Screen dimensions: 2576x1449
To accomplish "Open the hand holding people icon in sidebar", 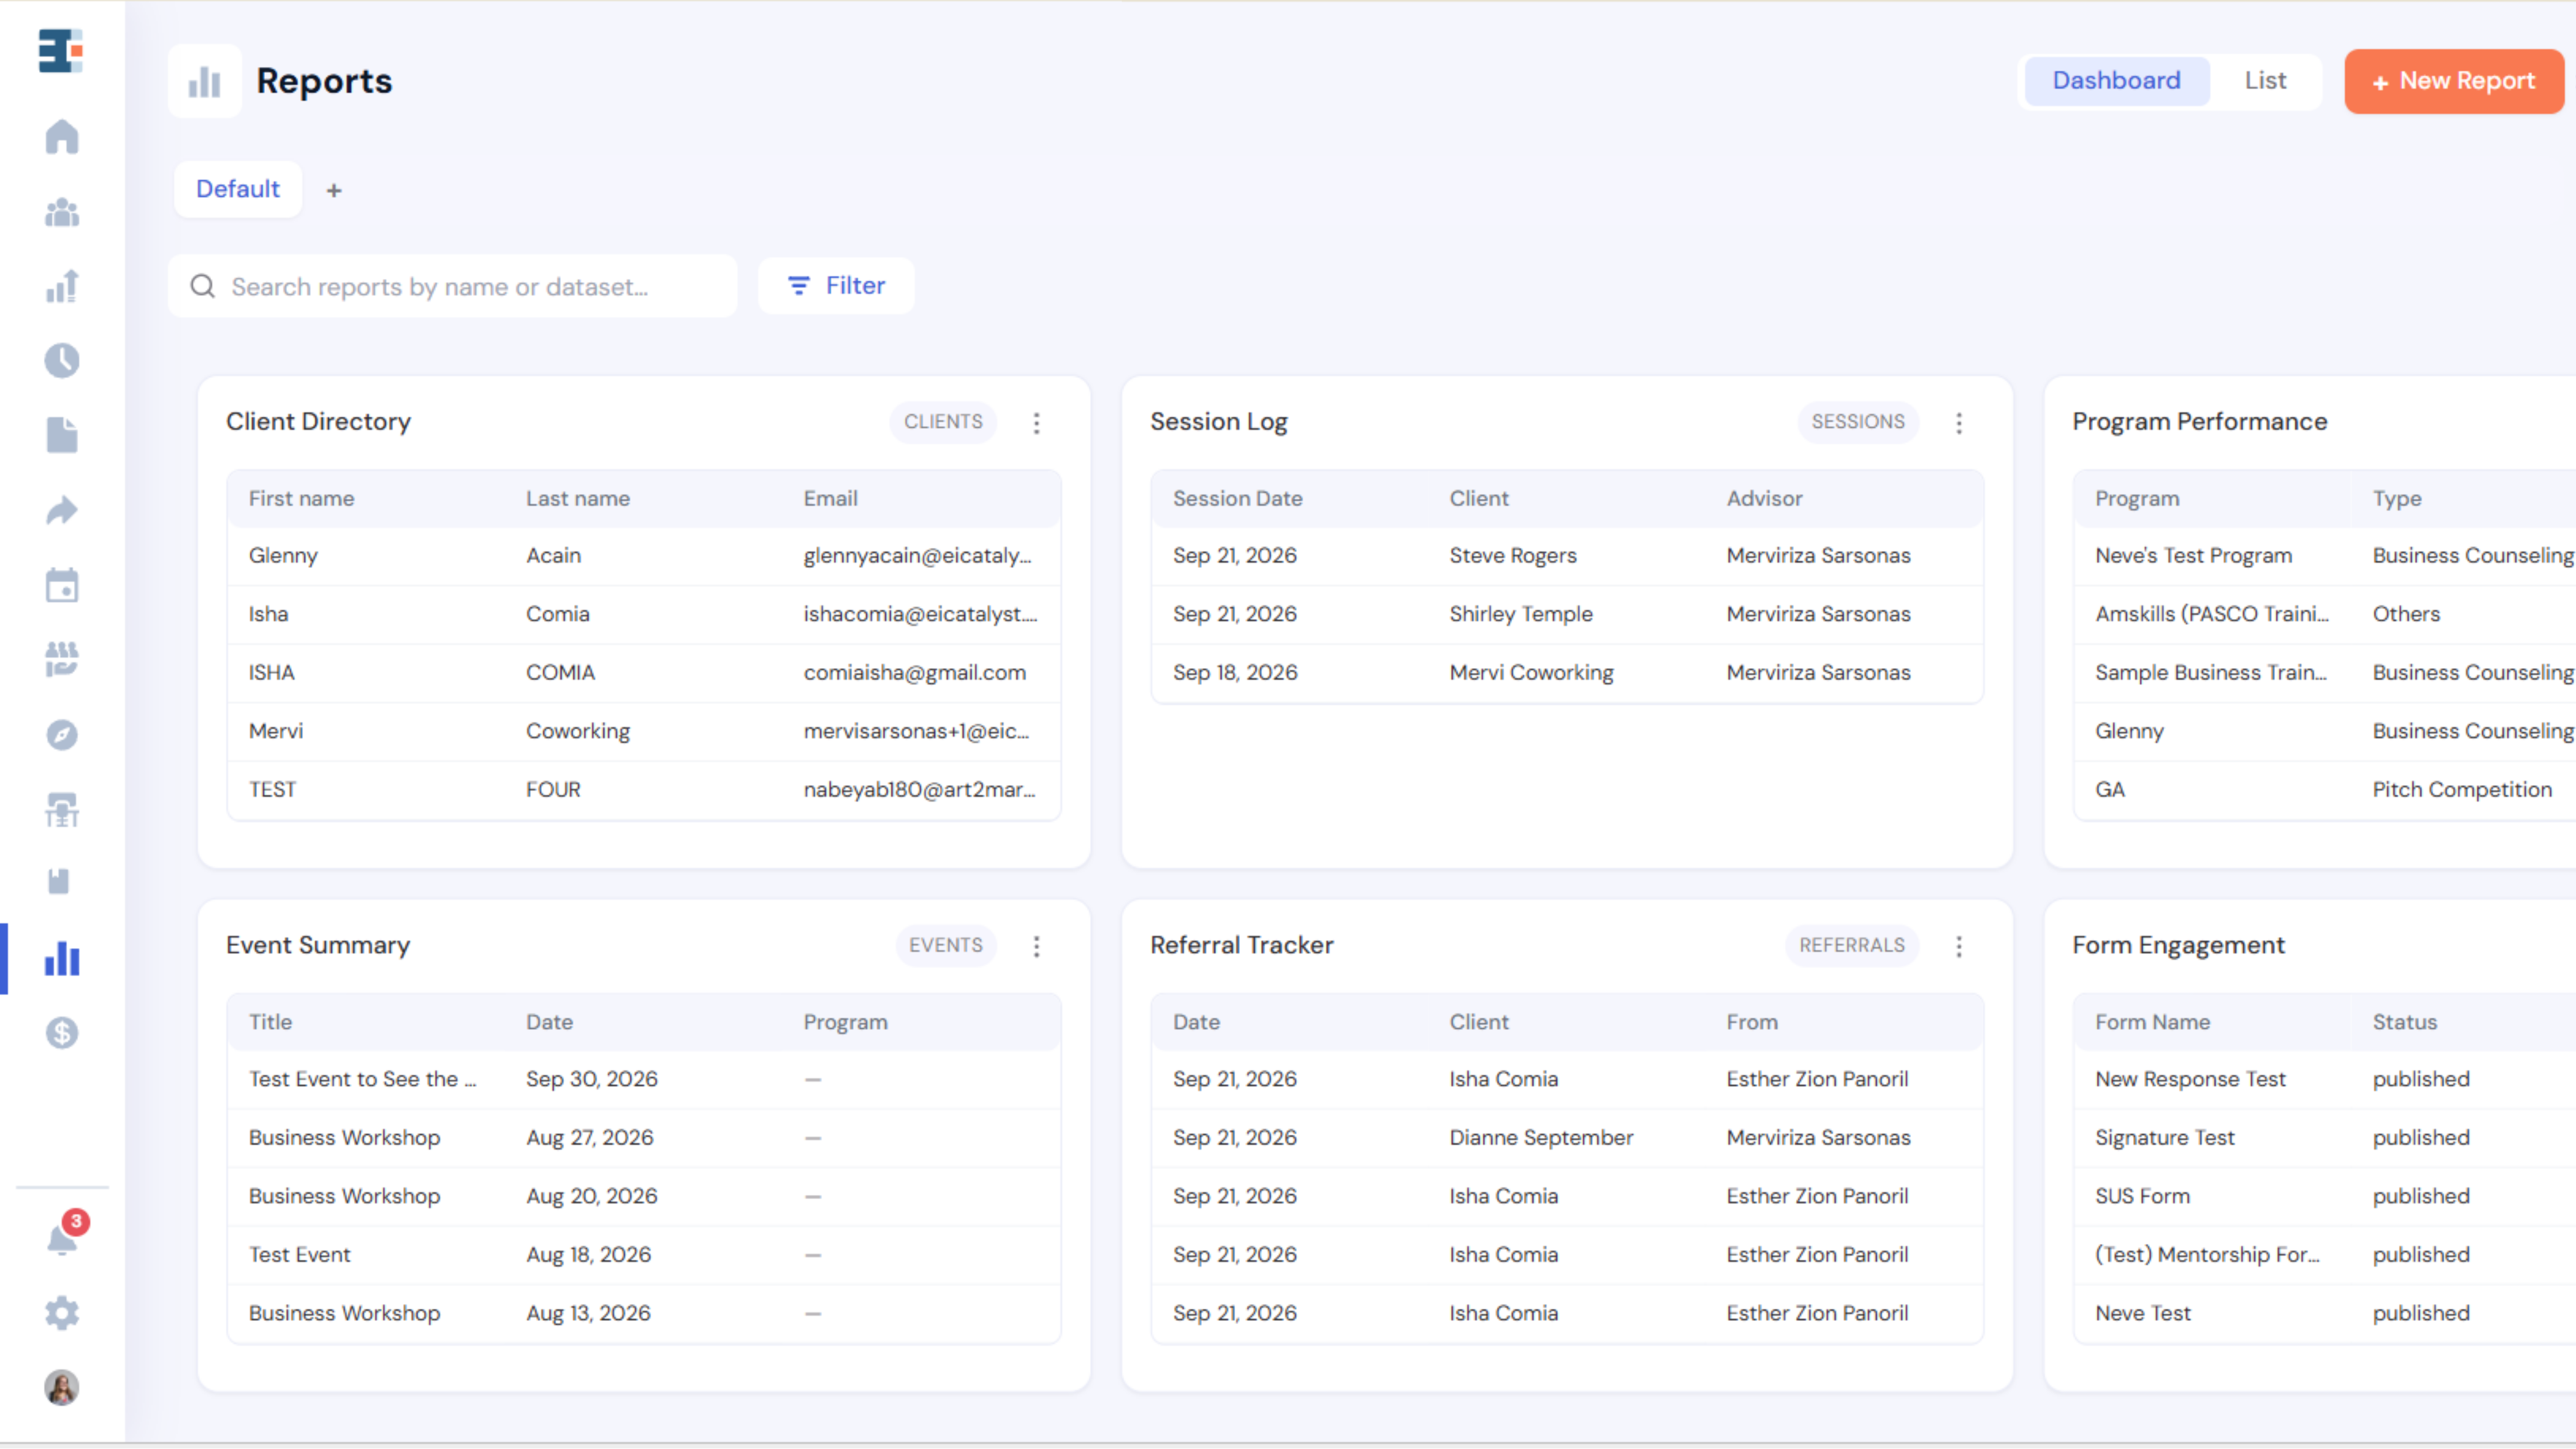I will click(62, 660).
